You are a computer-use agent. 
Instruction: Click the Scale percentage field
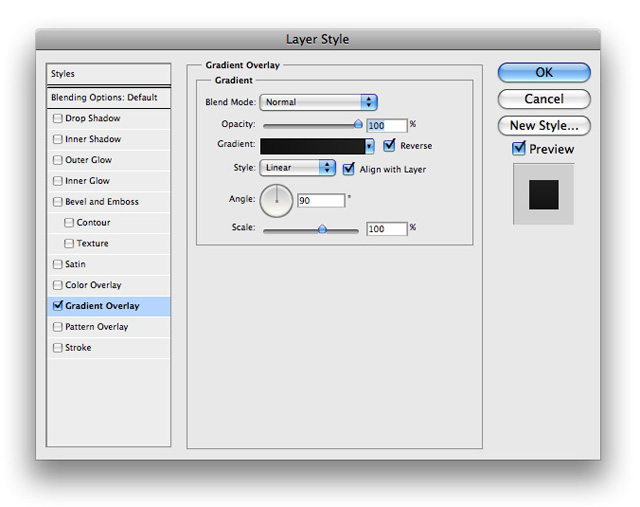(x=387, y=229)
